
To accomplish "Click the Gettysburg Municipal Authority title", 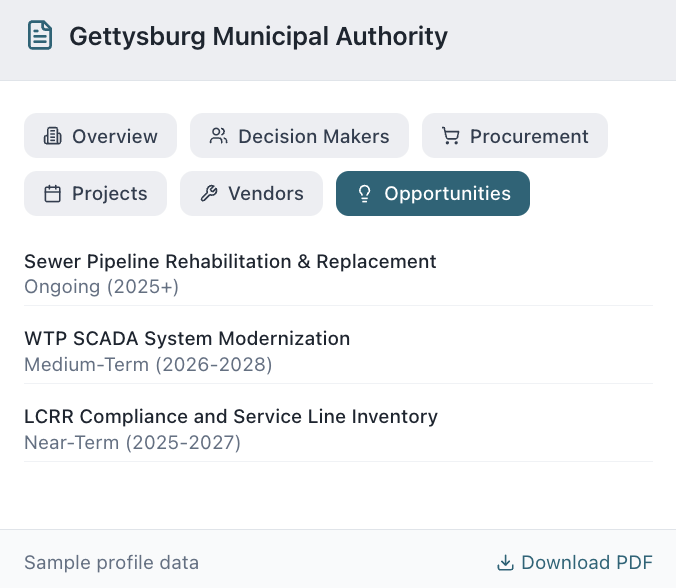I will coord(258,37).
